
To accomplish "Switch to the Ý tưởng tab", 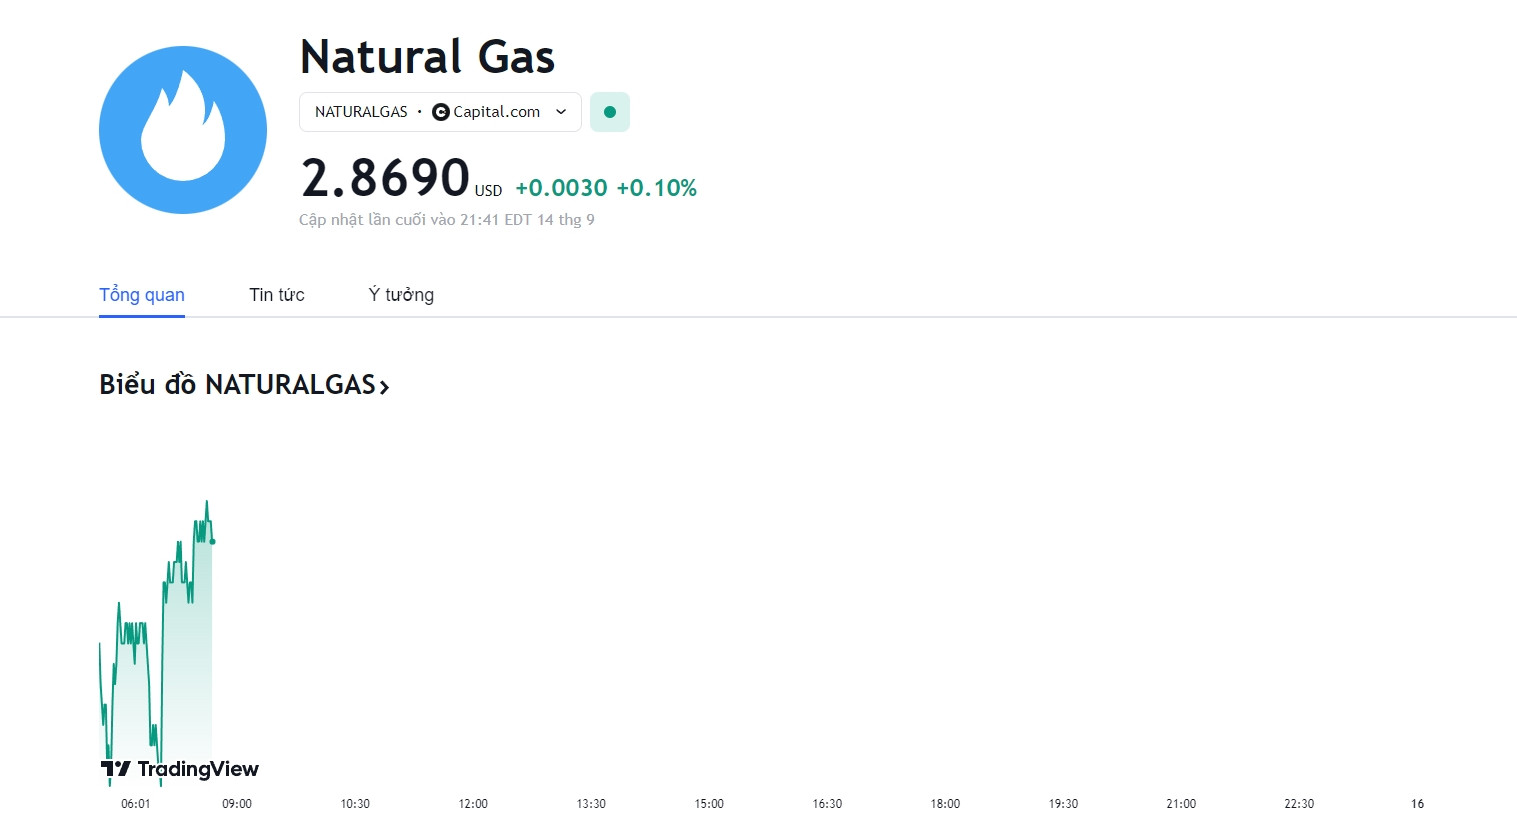I will coord(401,295).
